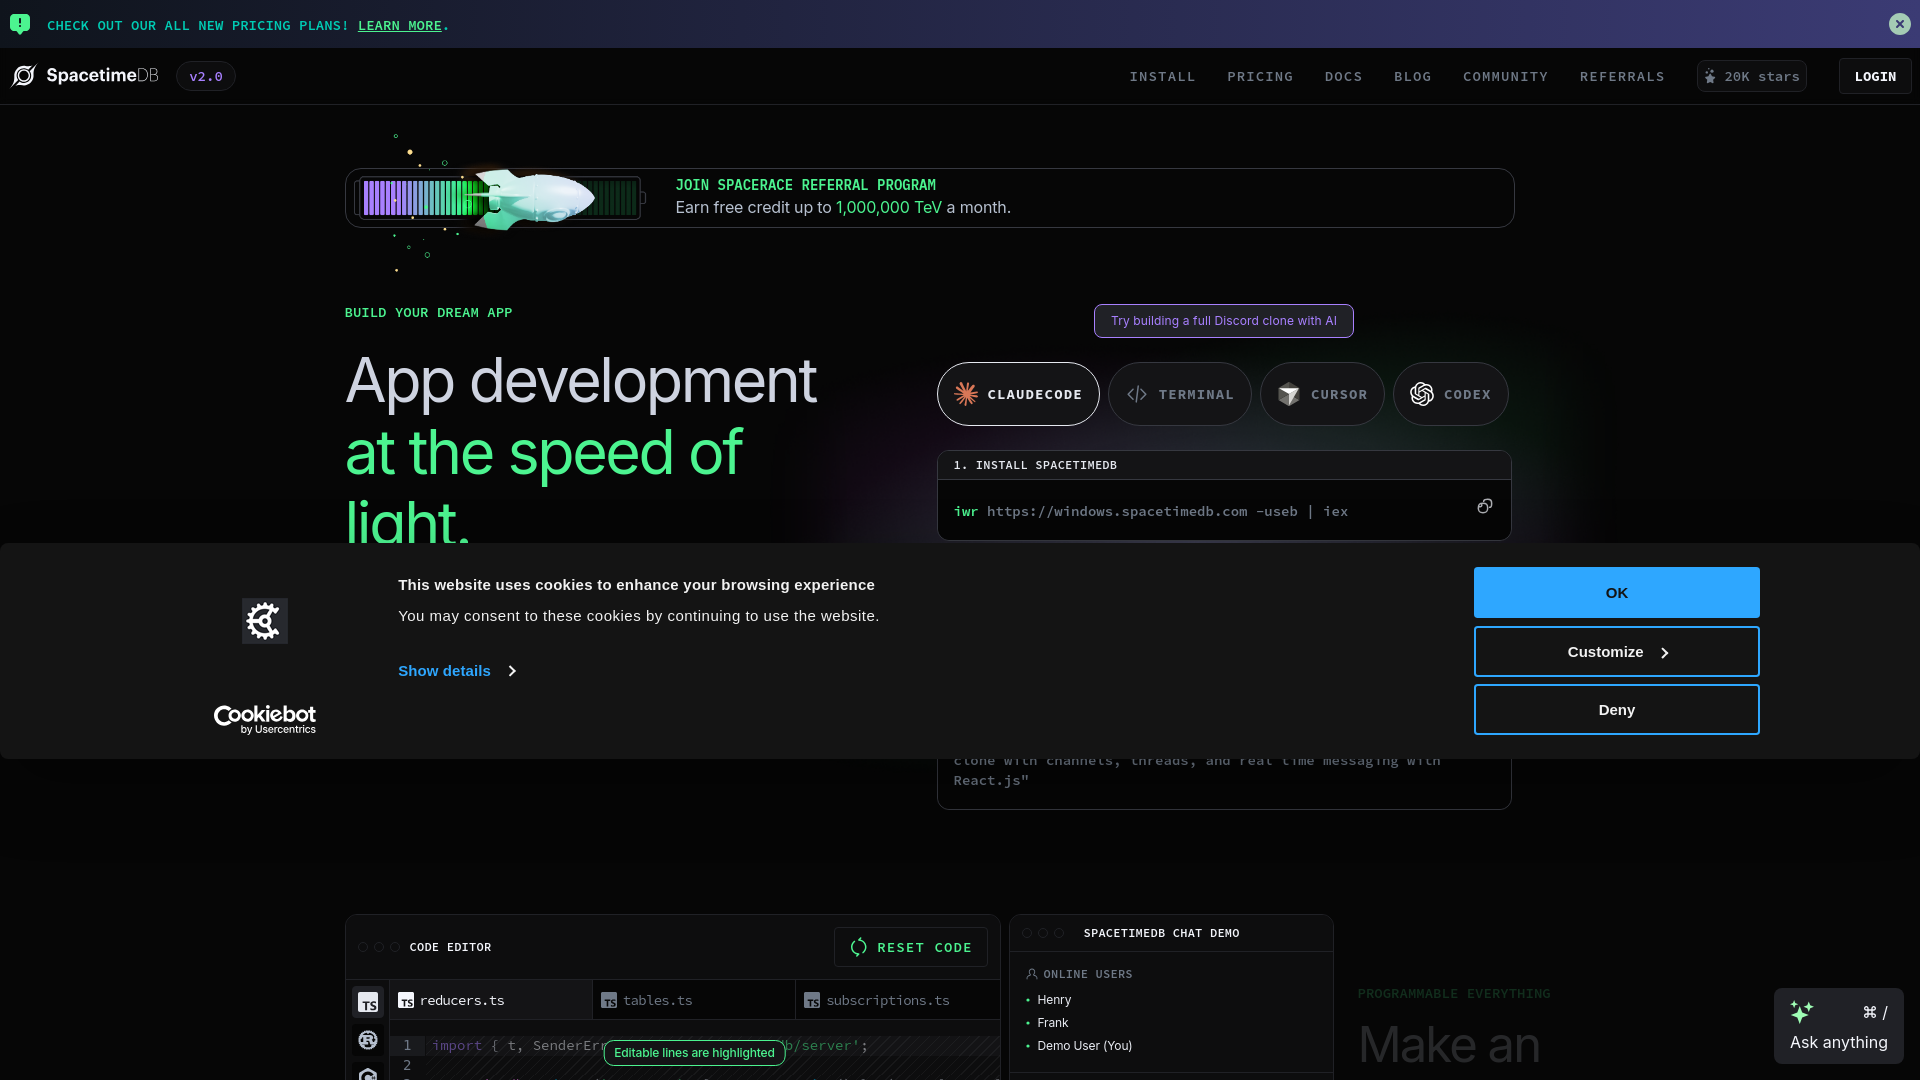1920x1080 pixels.
Task: Click the Cookiebot gear icon
Action: [265, 621]
